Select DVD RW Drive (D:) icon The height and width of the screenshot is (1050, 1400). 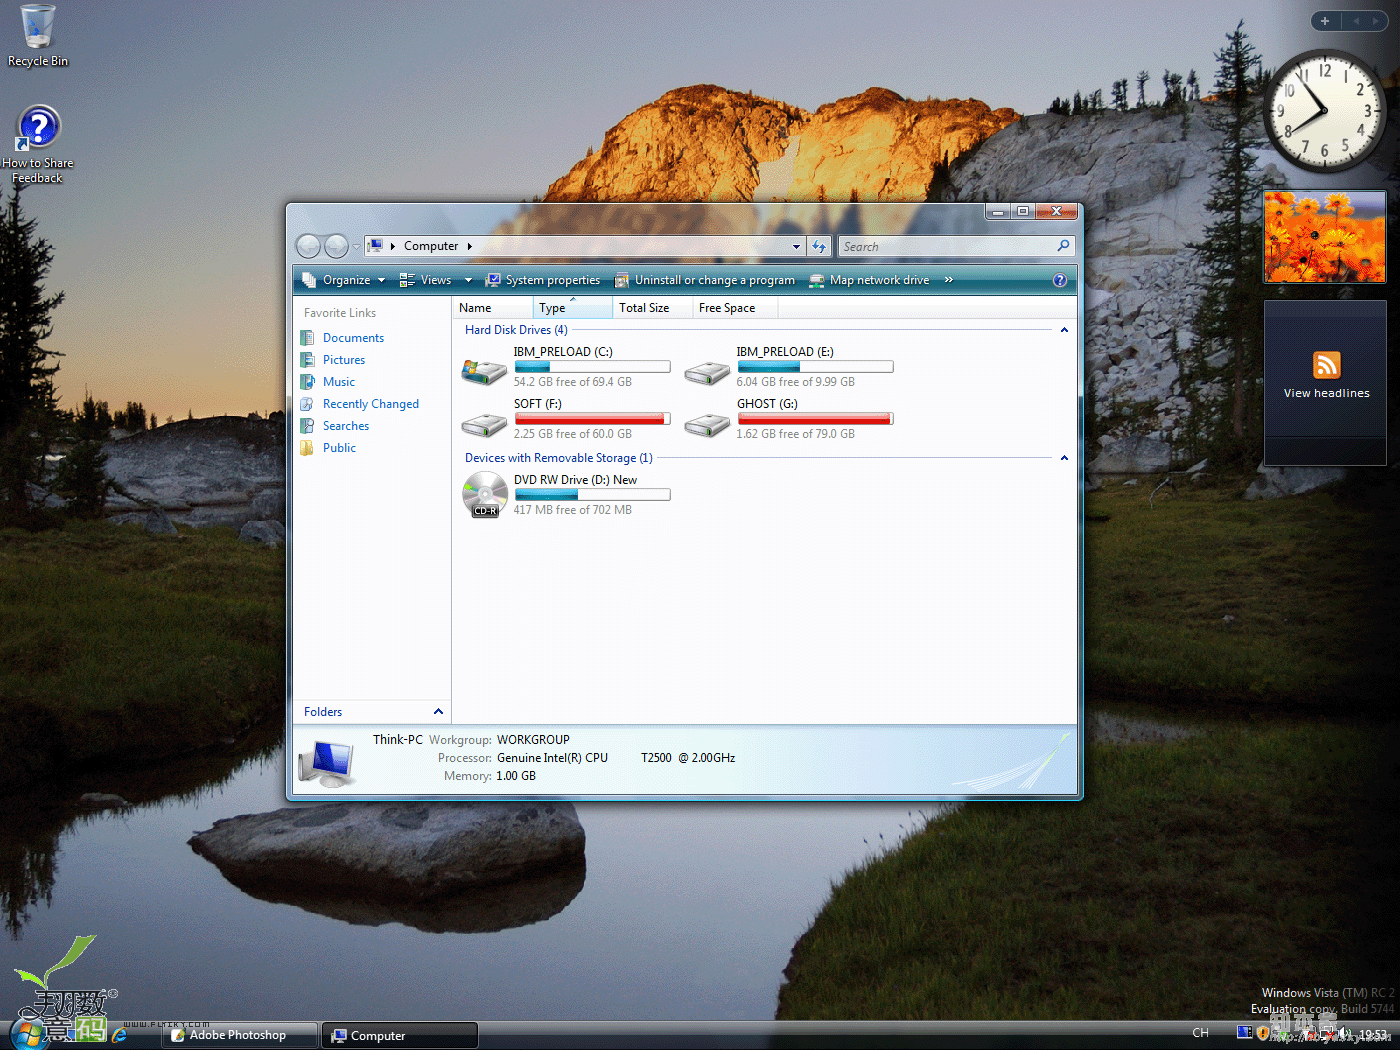point(485,495)
